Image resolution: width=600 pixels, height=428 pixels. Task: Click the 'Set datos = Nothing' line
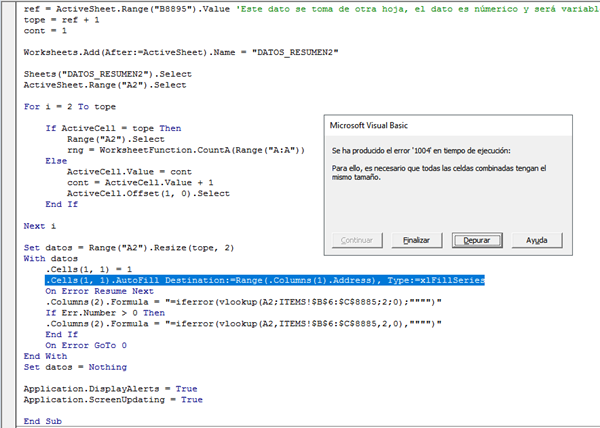click(75, 367)
